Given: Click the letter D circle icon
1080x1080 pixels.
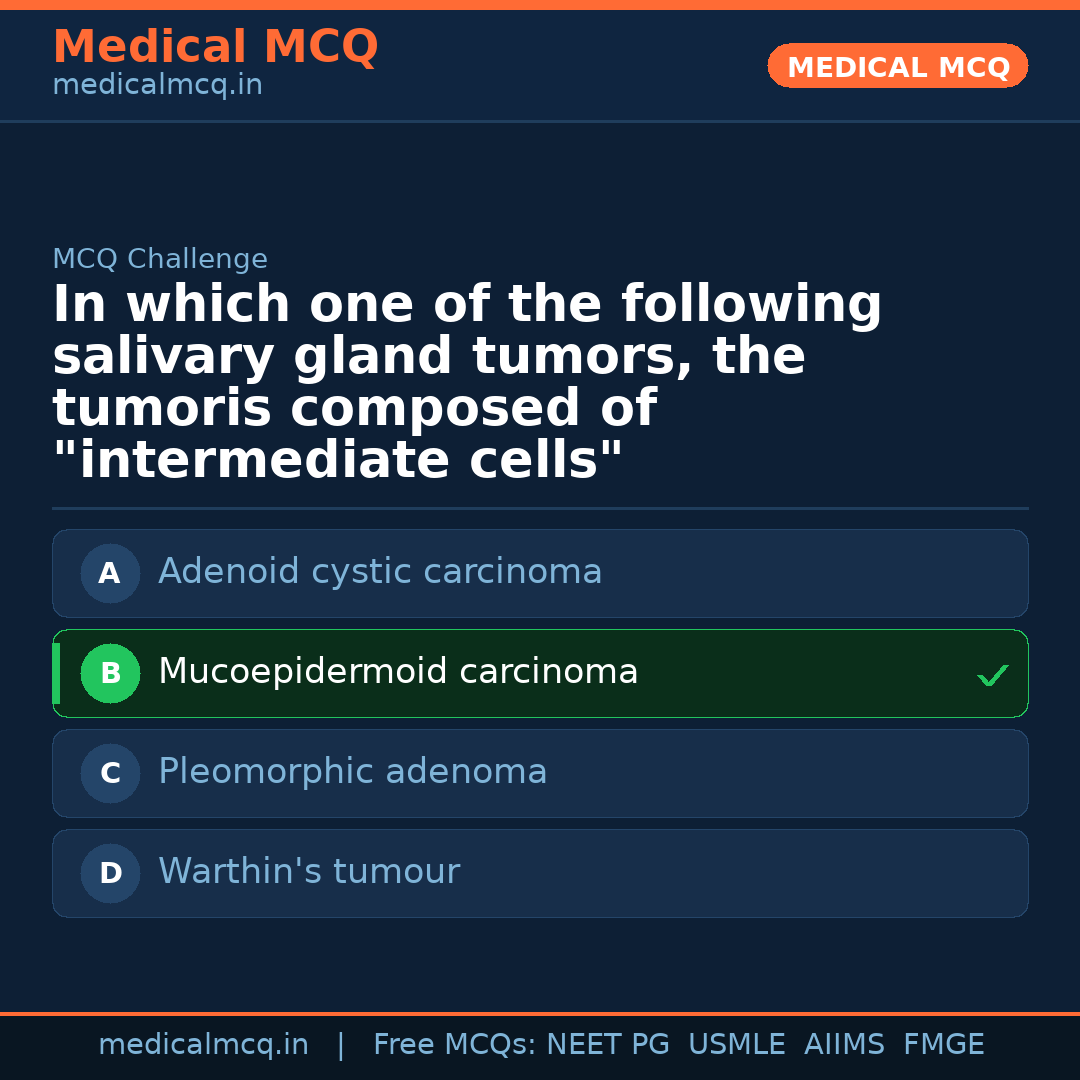Looking at the screenshot, I should coord(110,873).
